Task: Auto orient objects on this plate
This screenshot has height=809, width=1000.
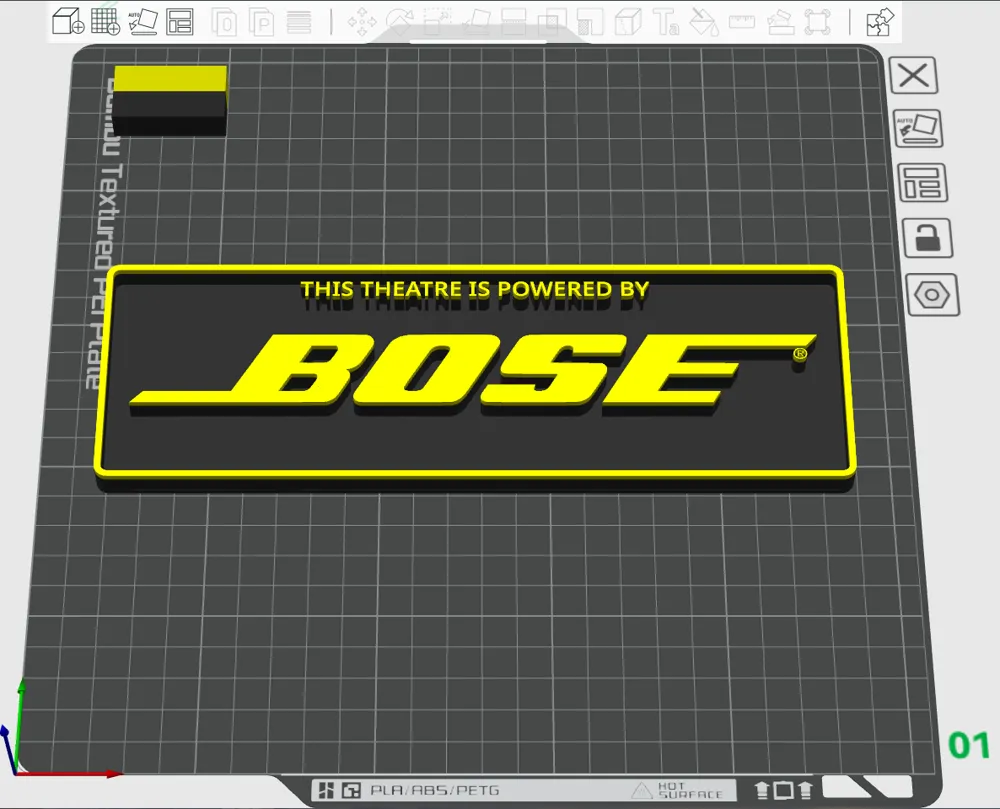Action: [918, 129]
